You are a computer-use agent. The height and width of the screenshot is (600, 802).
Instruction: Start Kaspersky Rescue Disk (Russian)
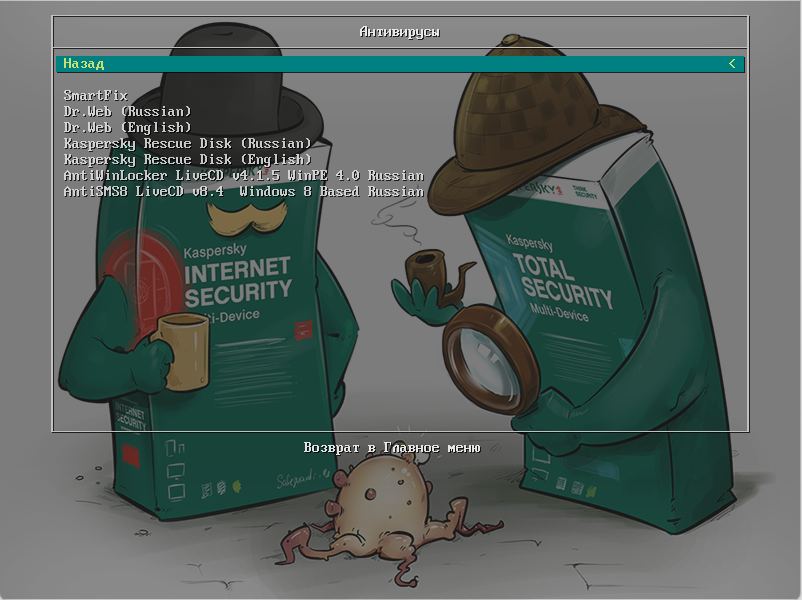[187, 144]
